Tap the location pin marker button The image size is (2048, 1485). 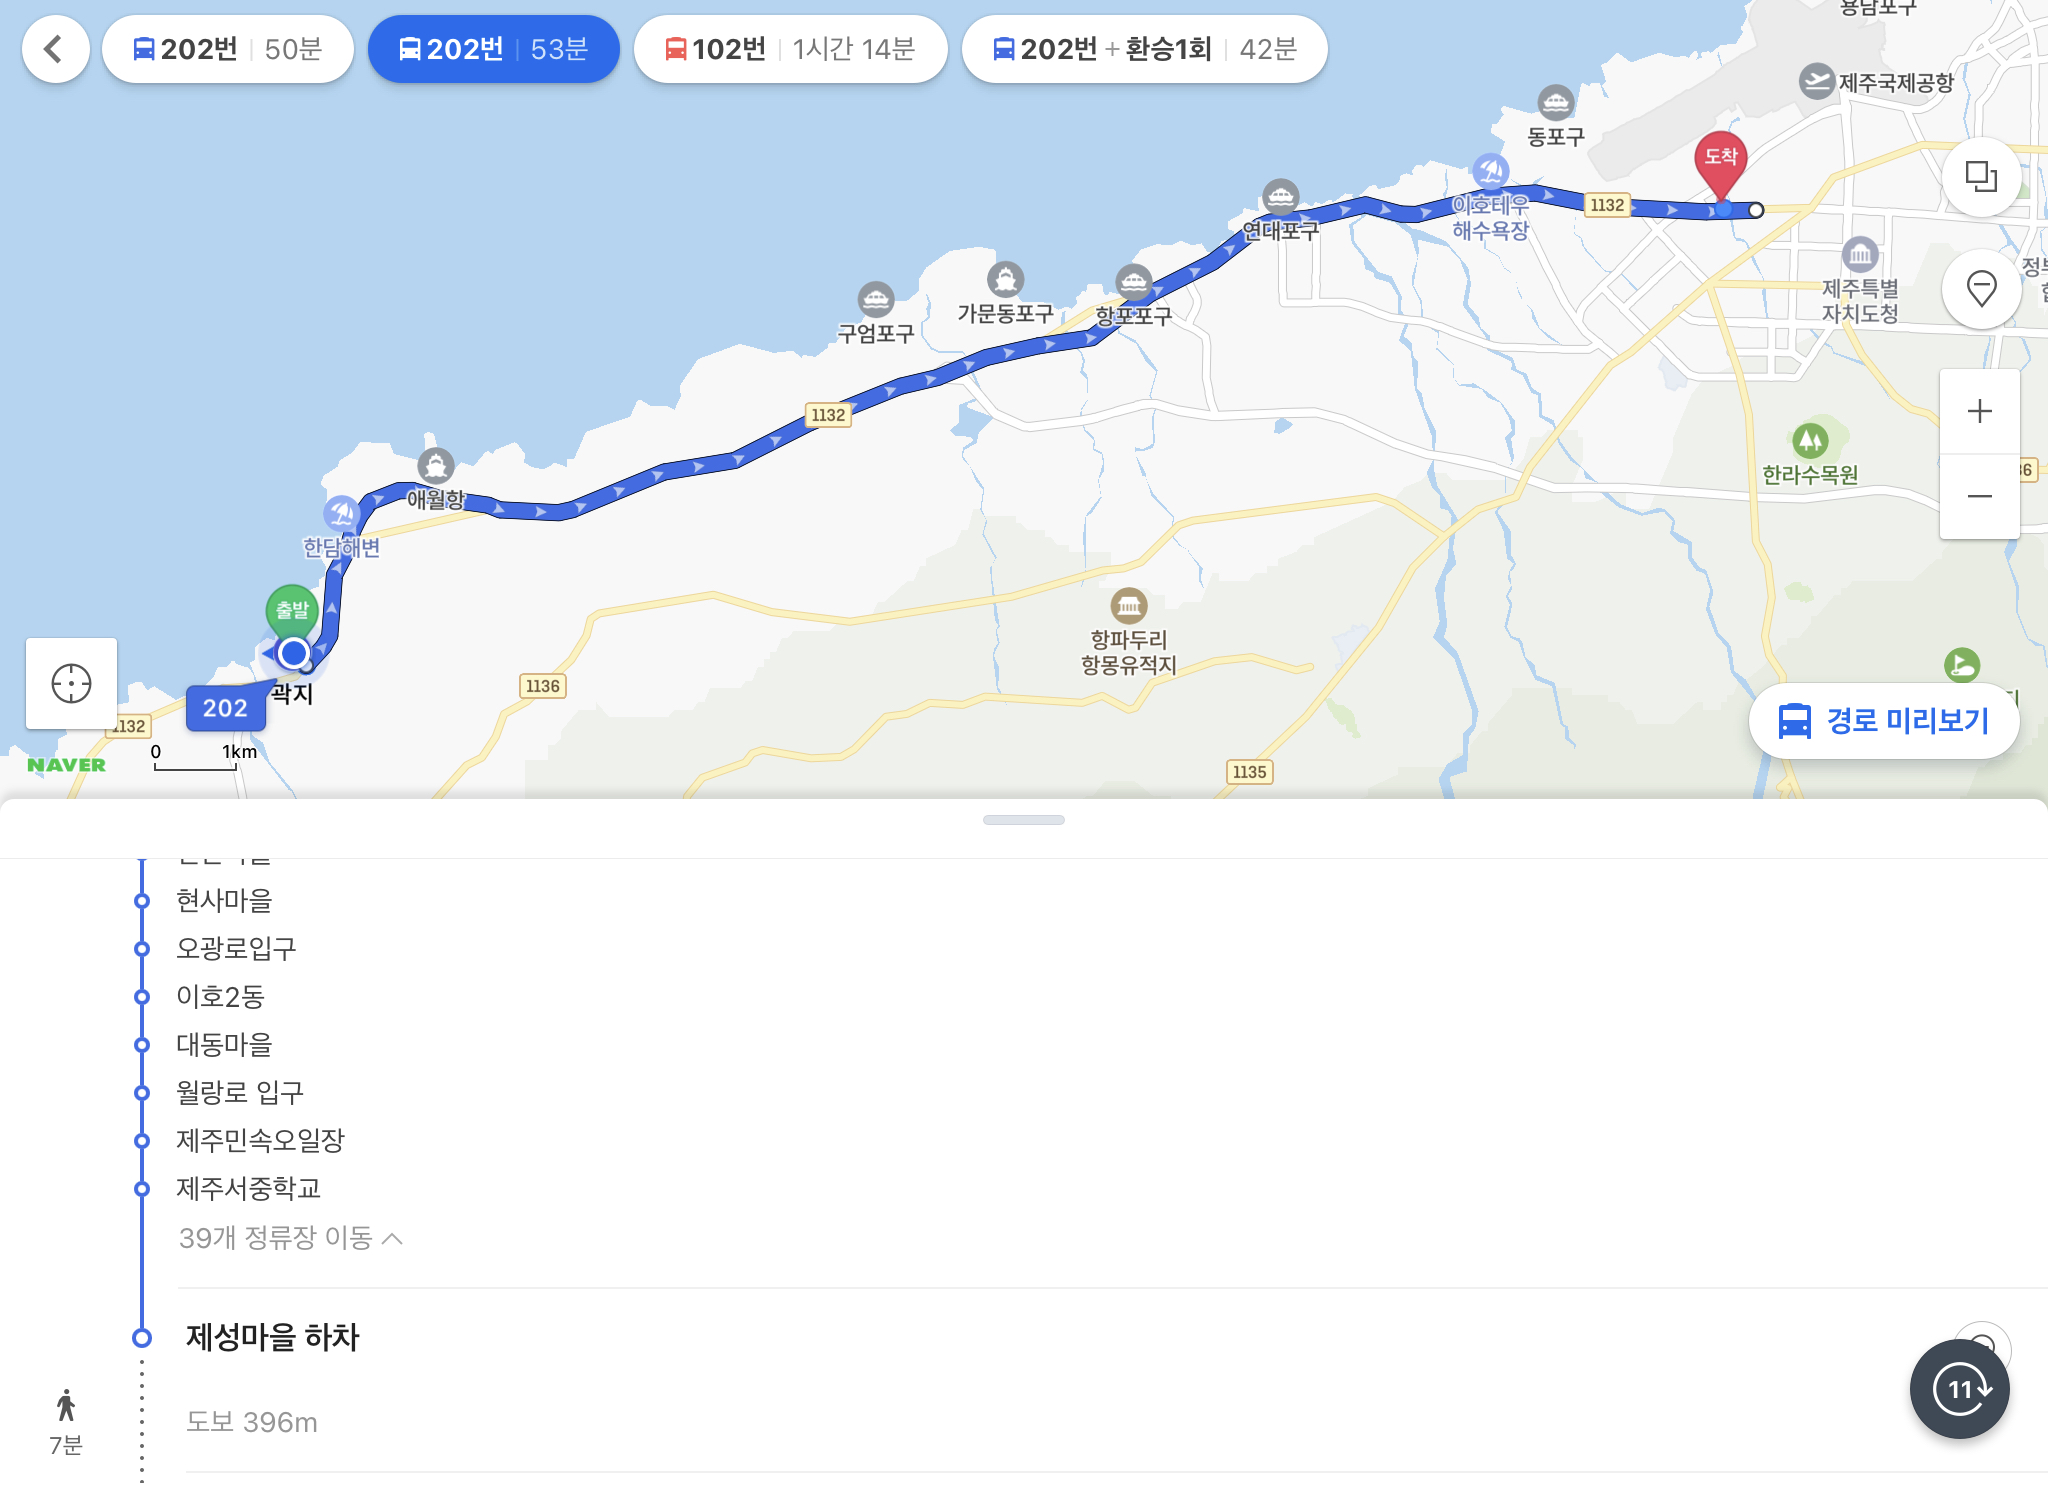point(1981,289)
